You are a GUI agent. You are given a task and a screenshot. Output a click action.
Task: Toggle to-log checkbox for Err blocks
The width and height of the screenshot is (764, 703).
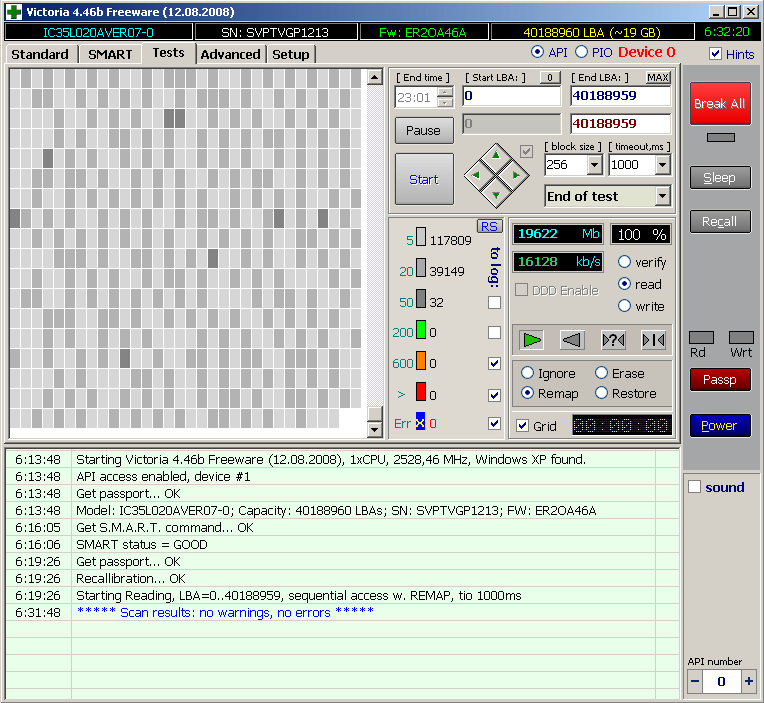[x=494, y=423]
